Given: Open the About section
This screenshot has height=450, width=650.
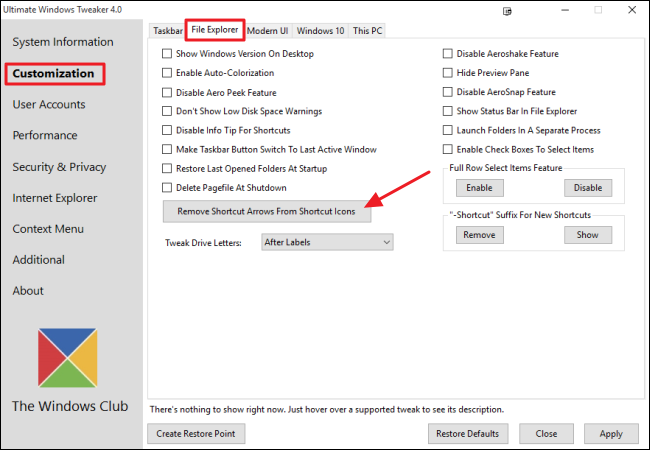Looking at the screenshot, I should pyautogui.click(x=28, y=291).
